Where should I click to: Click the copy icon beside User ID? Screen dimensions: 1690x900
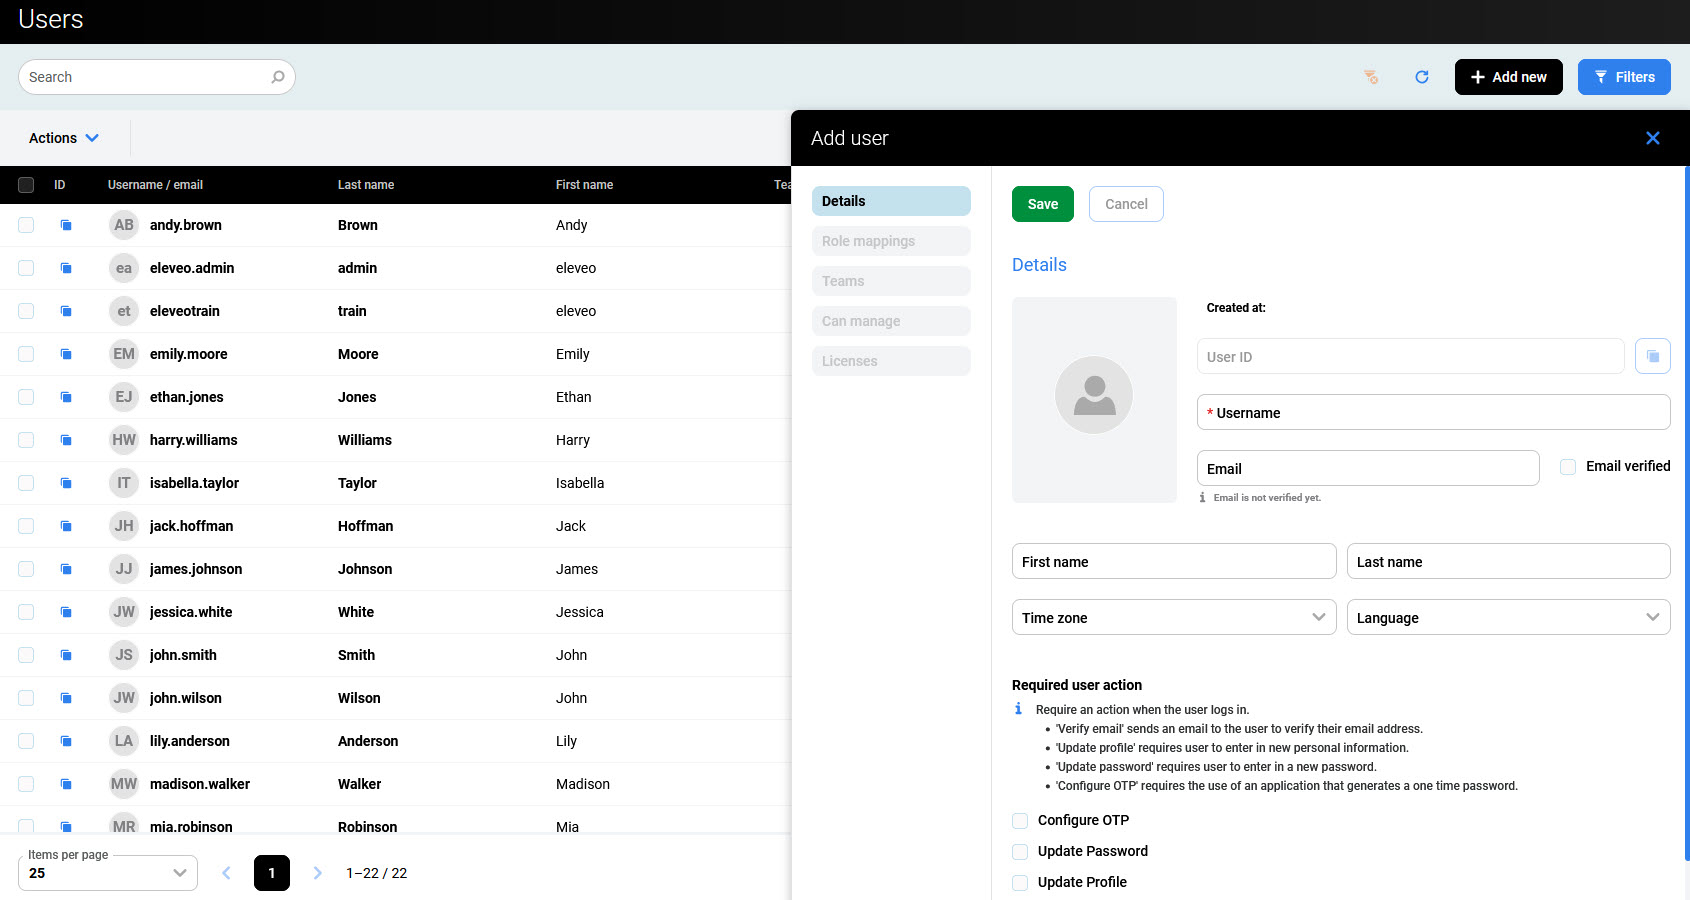(1652, 356)
